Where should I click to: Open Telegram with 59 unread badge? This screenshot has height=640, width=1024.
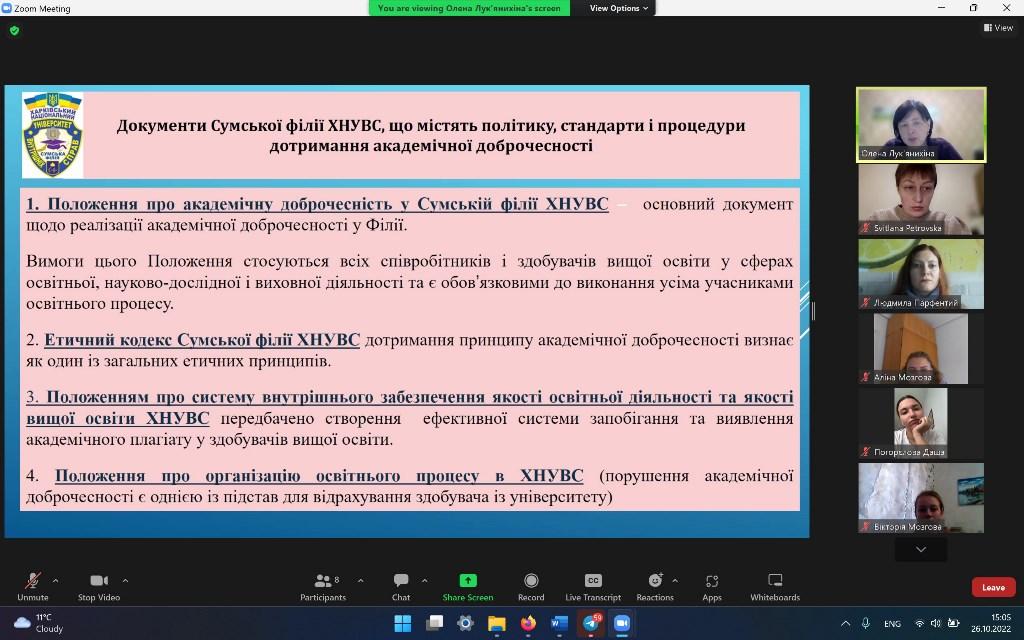(591, 624)
